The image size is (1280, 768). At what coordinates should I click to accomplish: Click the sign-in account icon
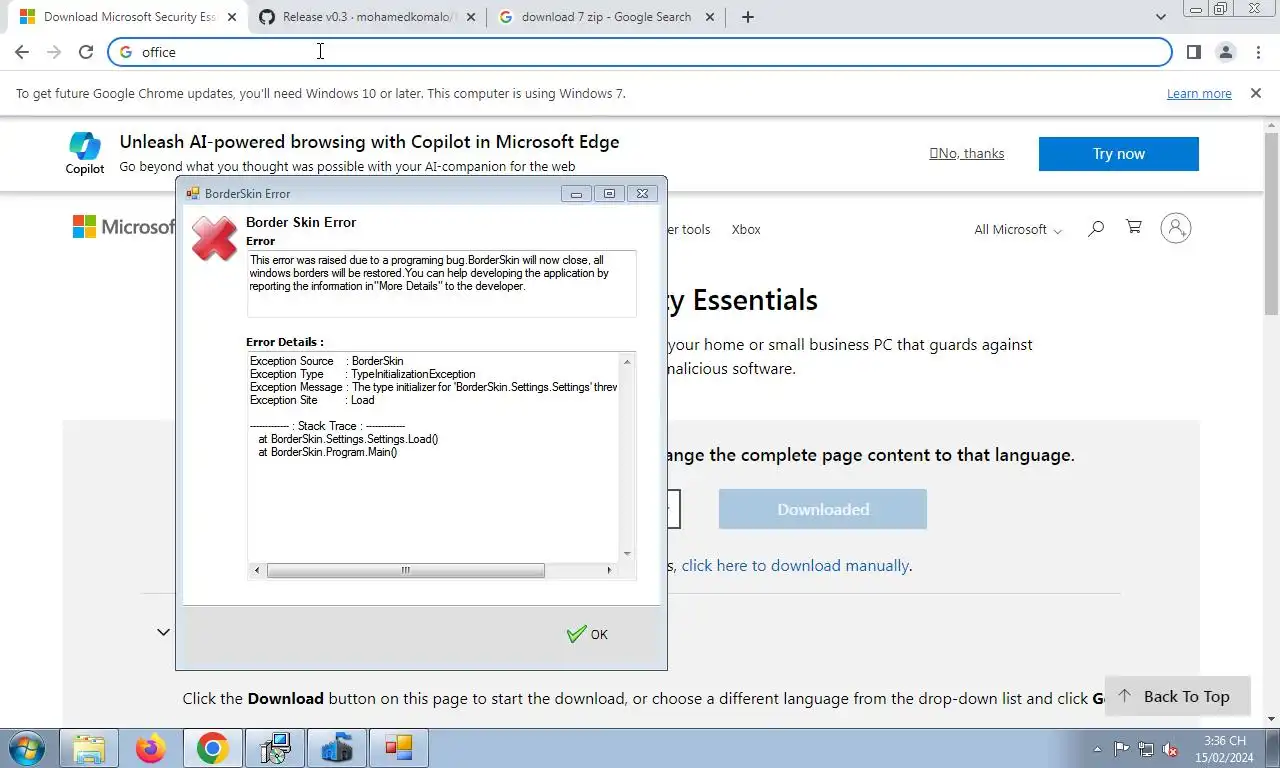1176,228
